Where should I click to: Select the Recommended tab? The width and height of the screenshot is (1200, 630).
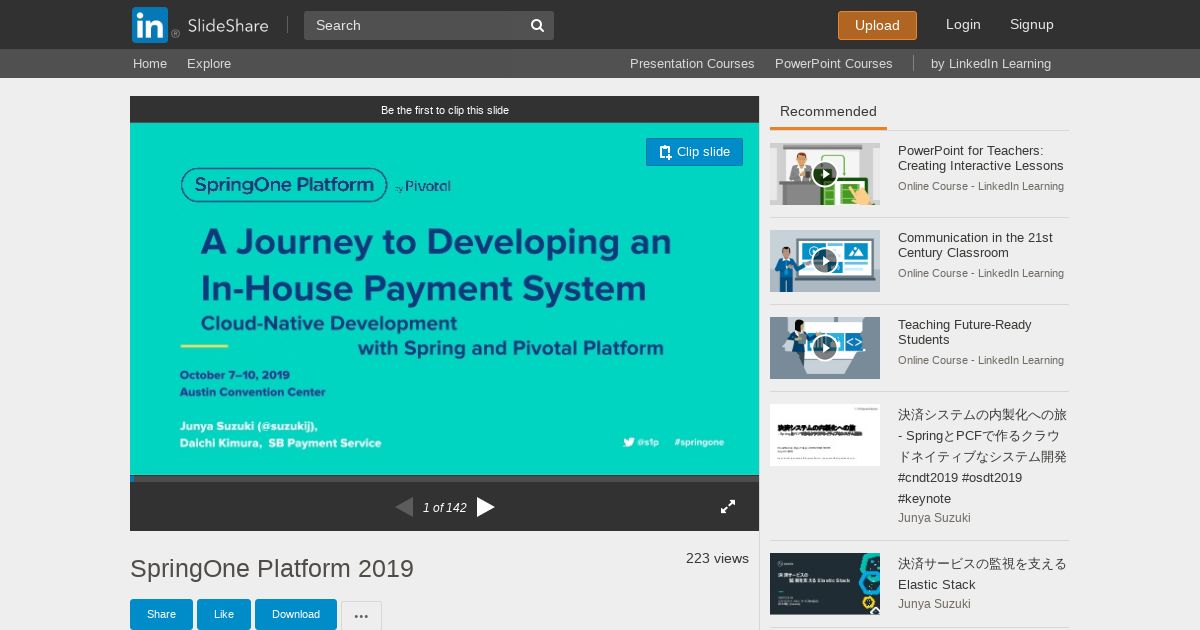[x=828, y=112]
